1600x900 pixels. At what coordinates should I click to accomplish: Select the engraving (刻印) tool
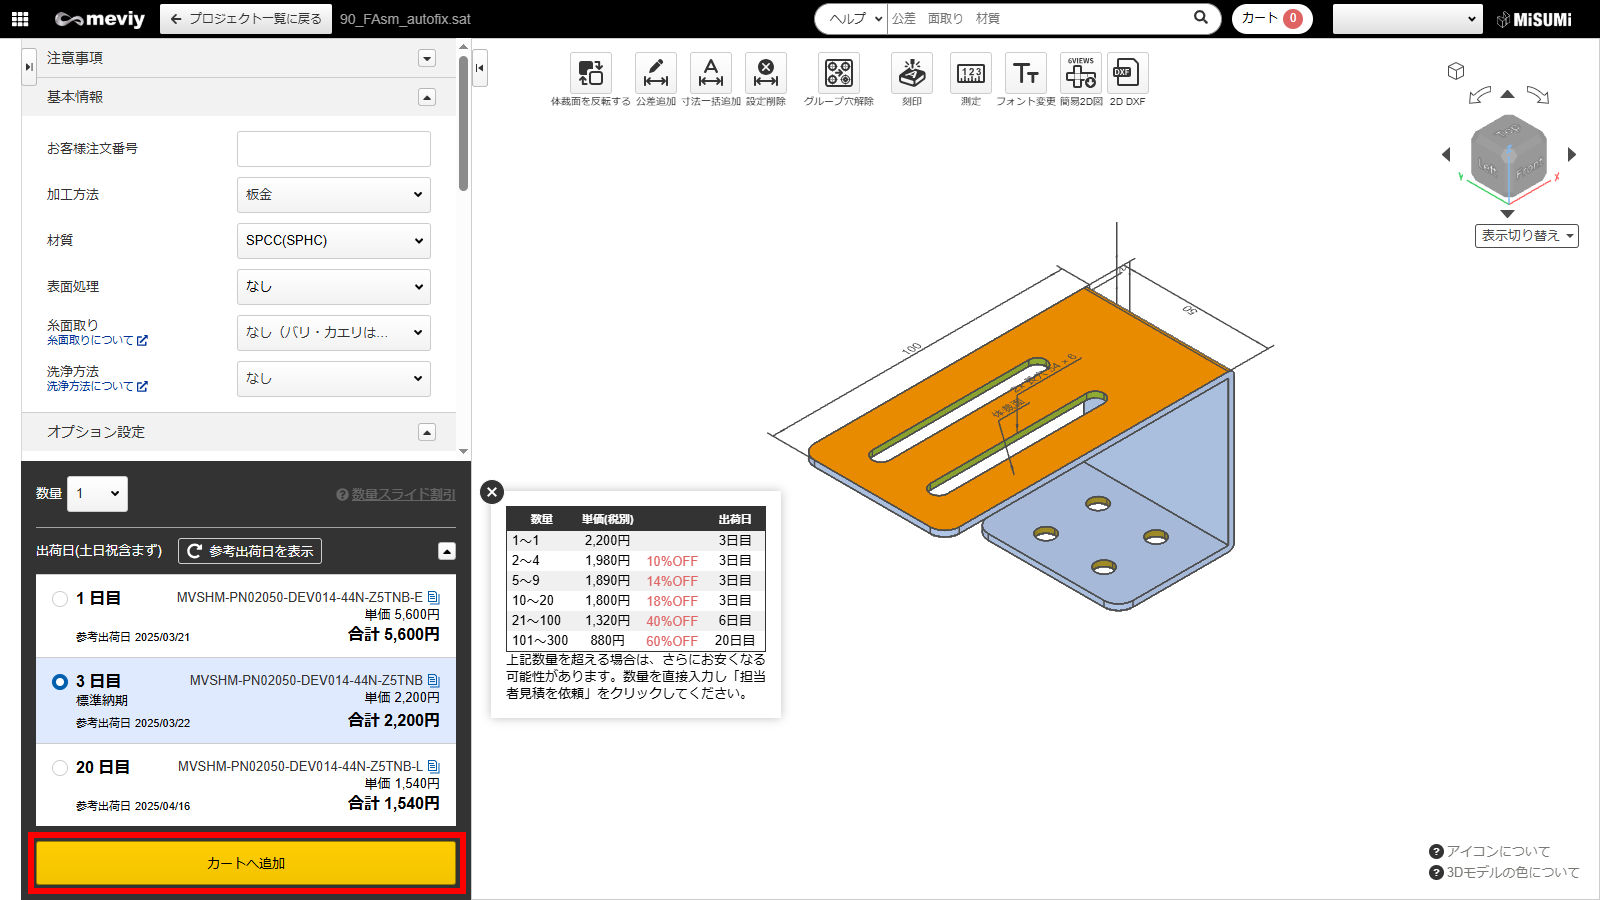(x=912, y=74)
